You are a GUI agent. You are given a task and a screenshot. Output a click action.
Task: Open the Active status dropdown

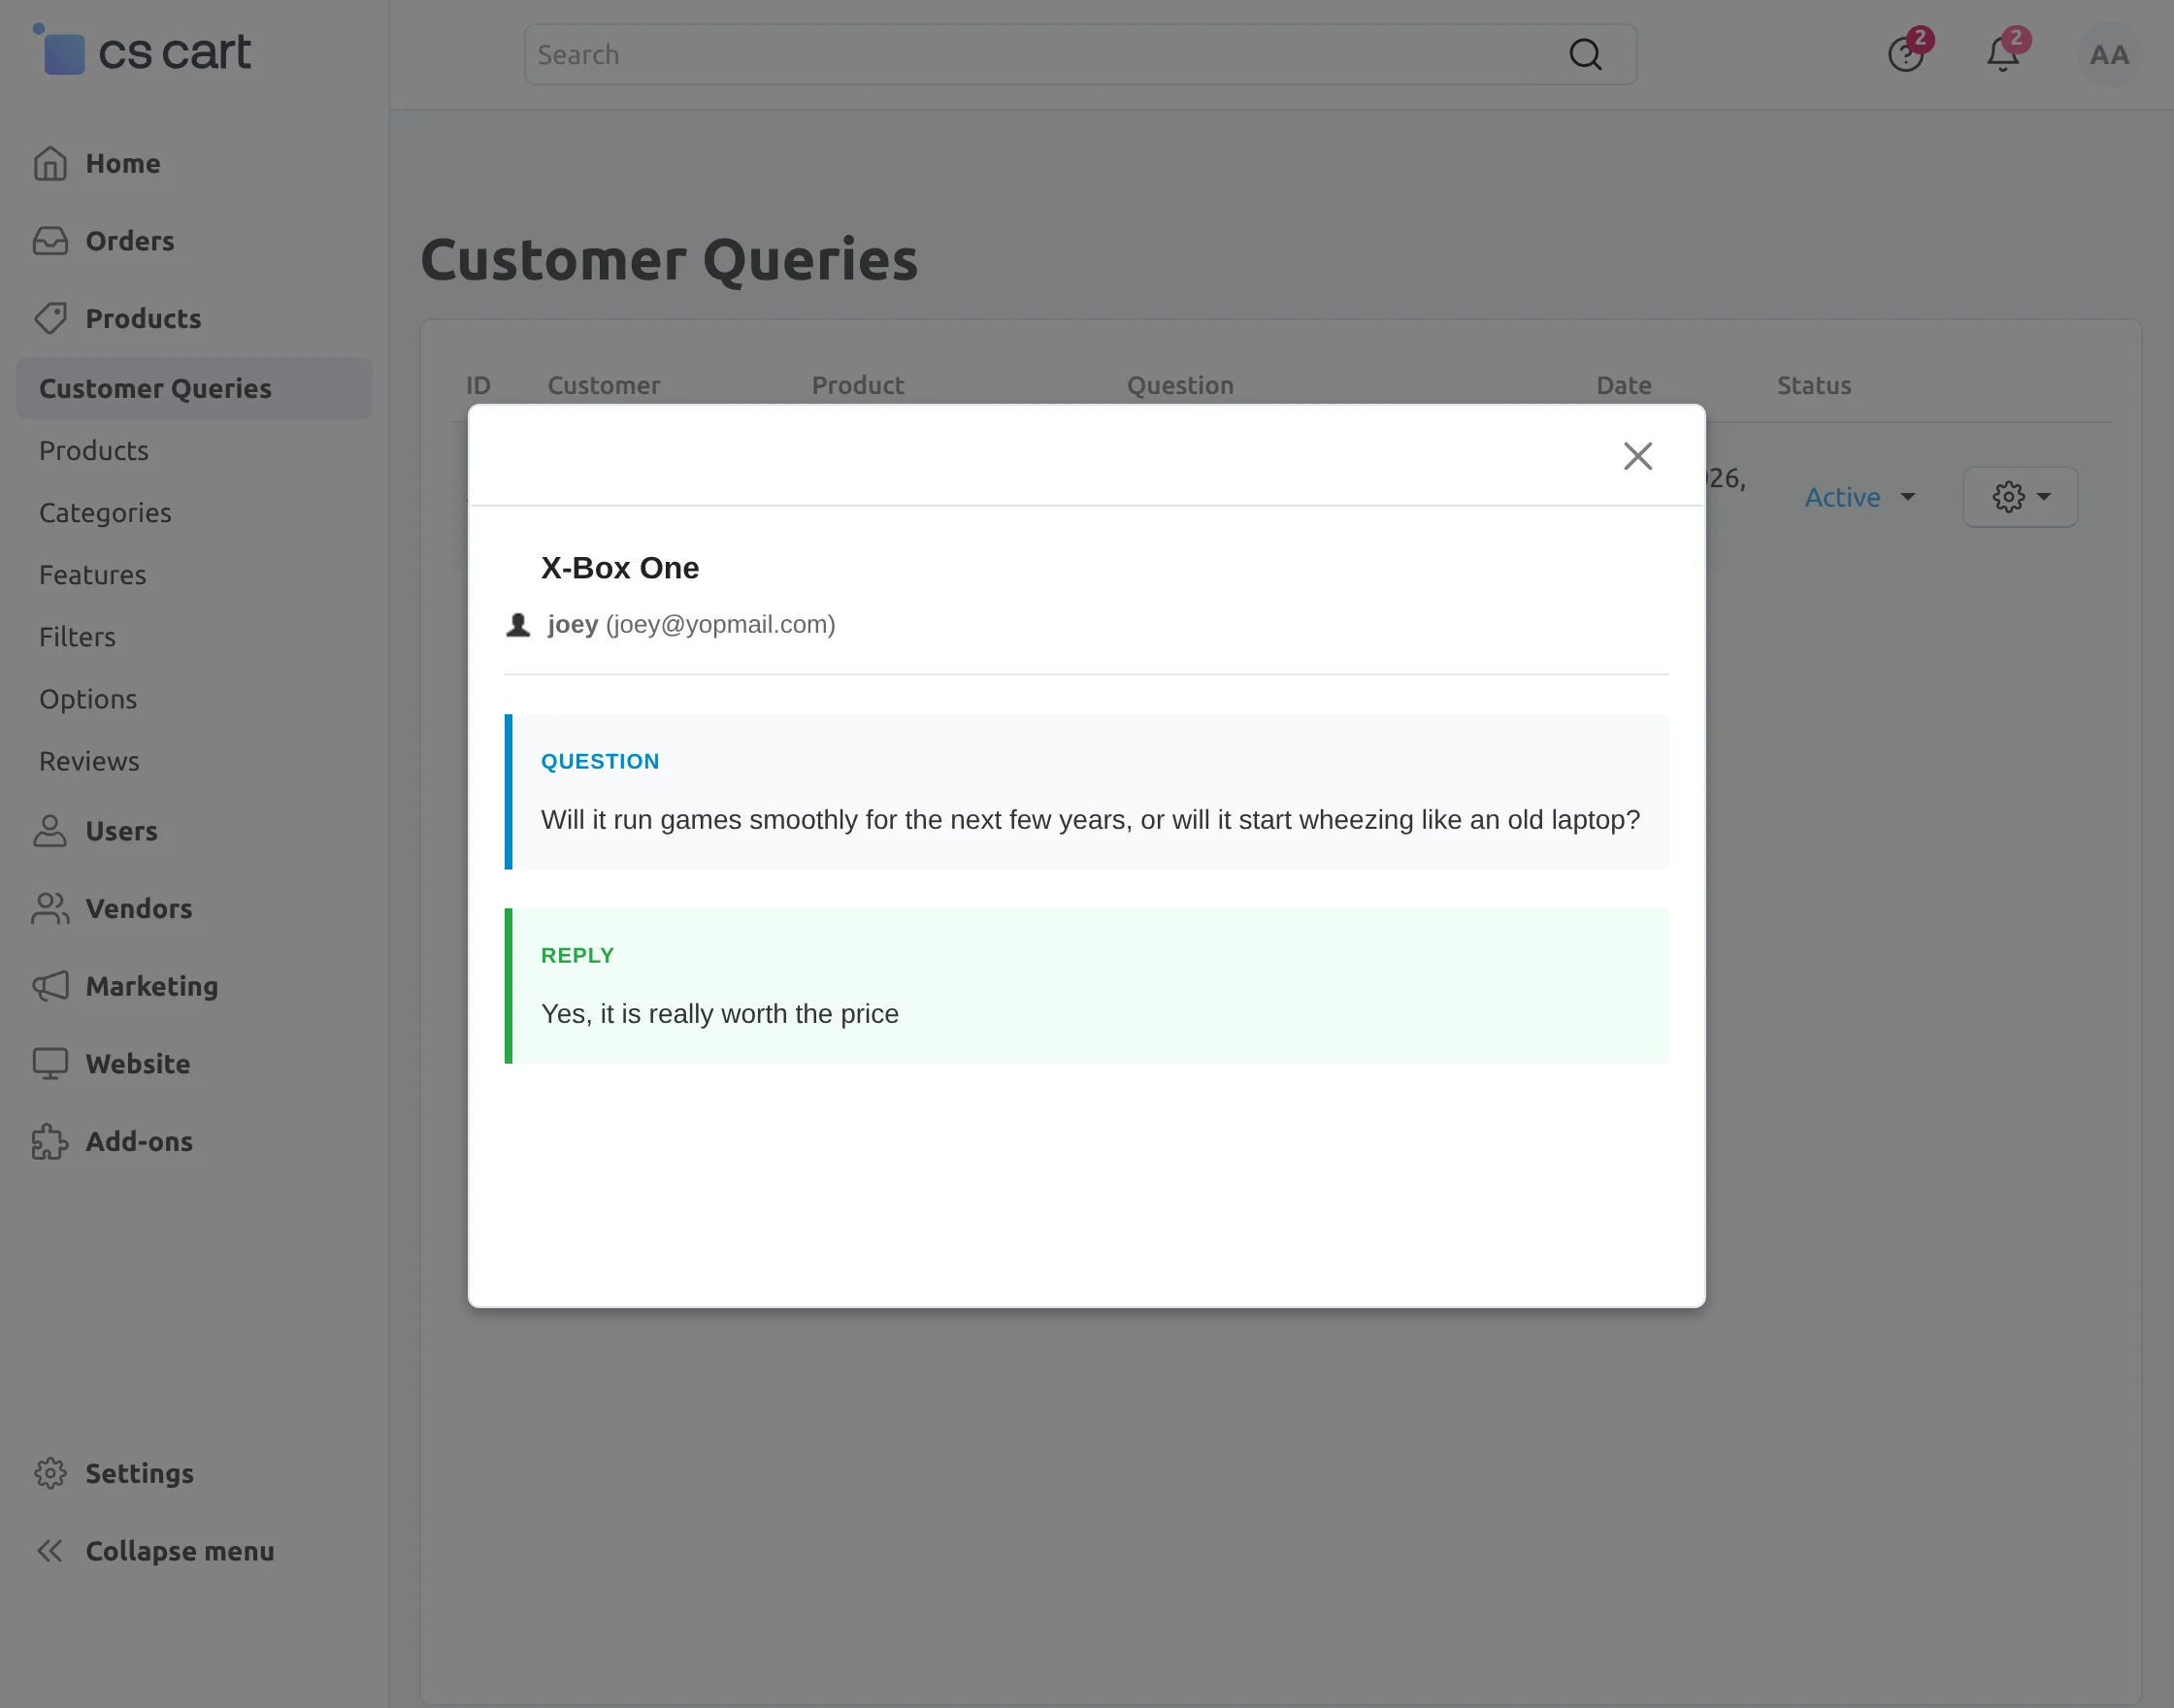(x=1860, y=497)
